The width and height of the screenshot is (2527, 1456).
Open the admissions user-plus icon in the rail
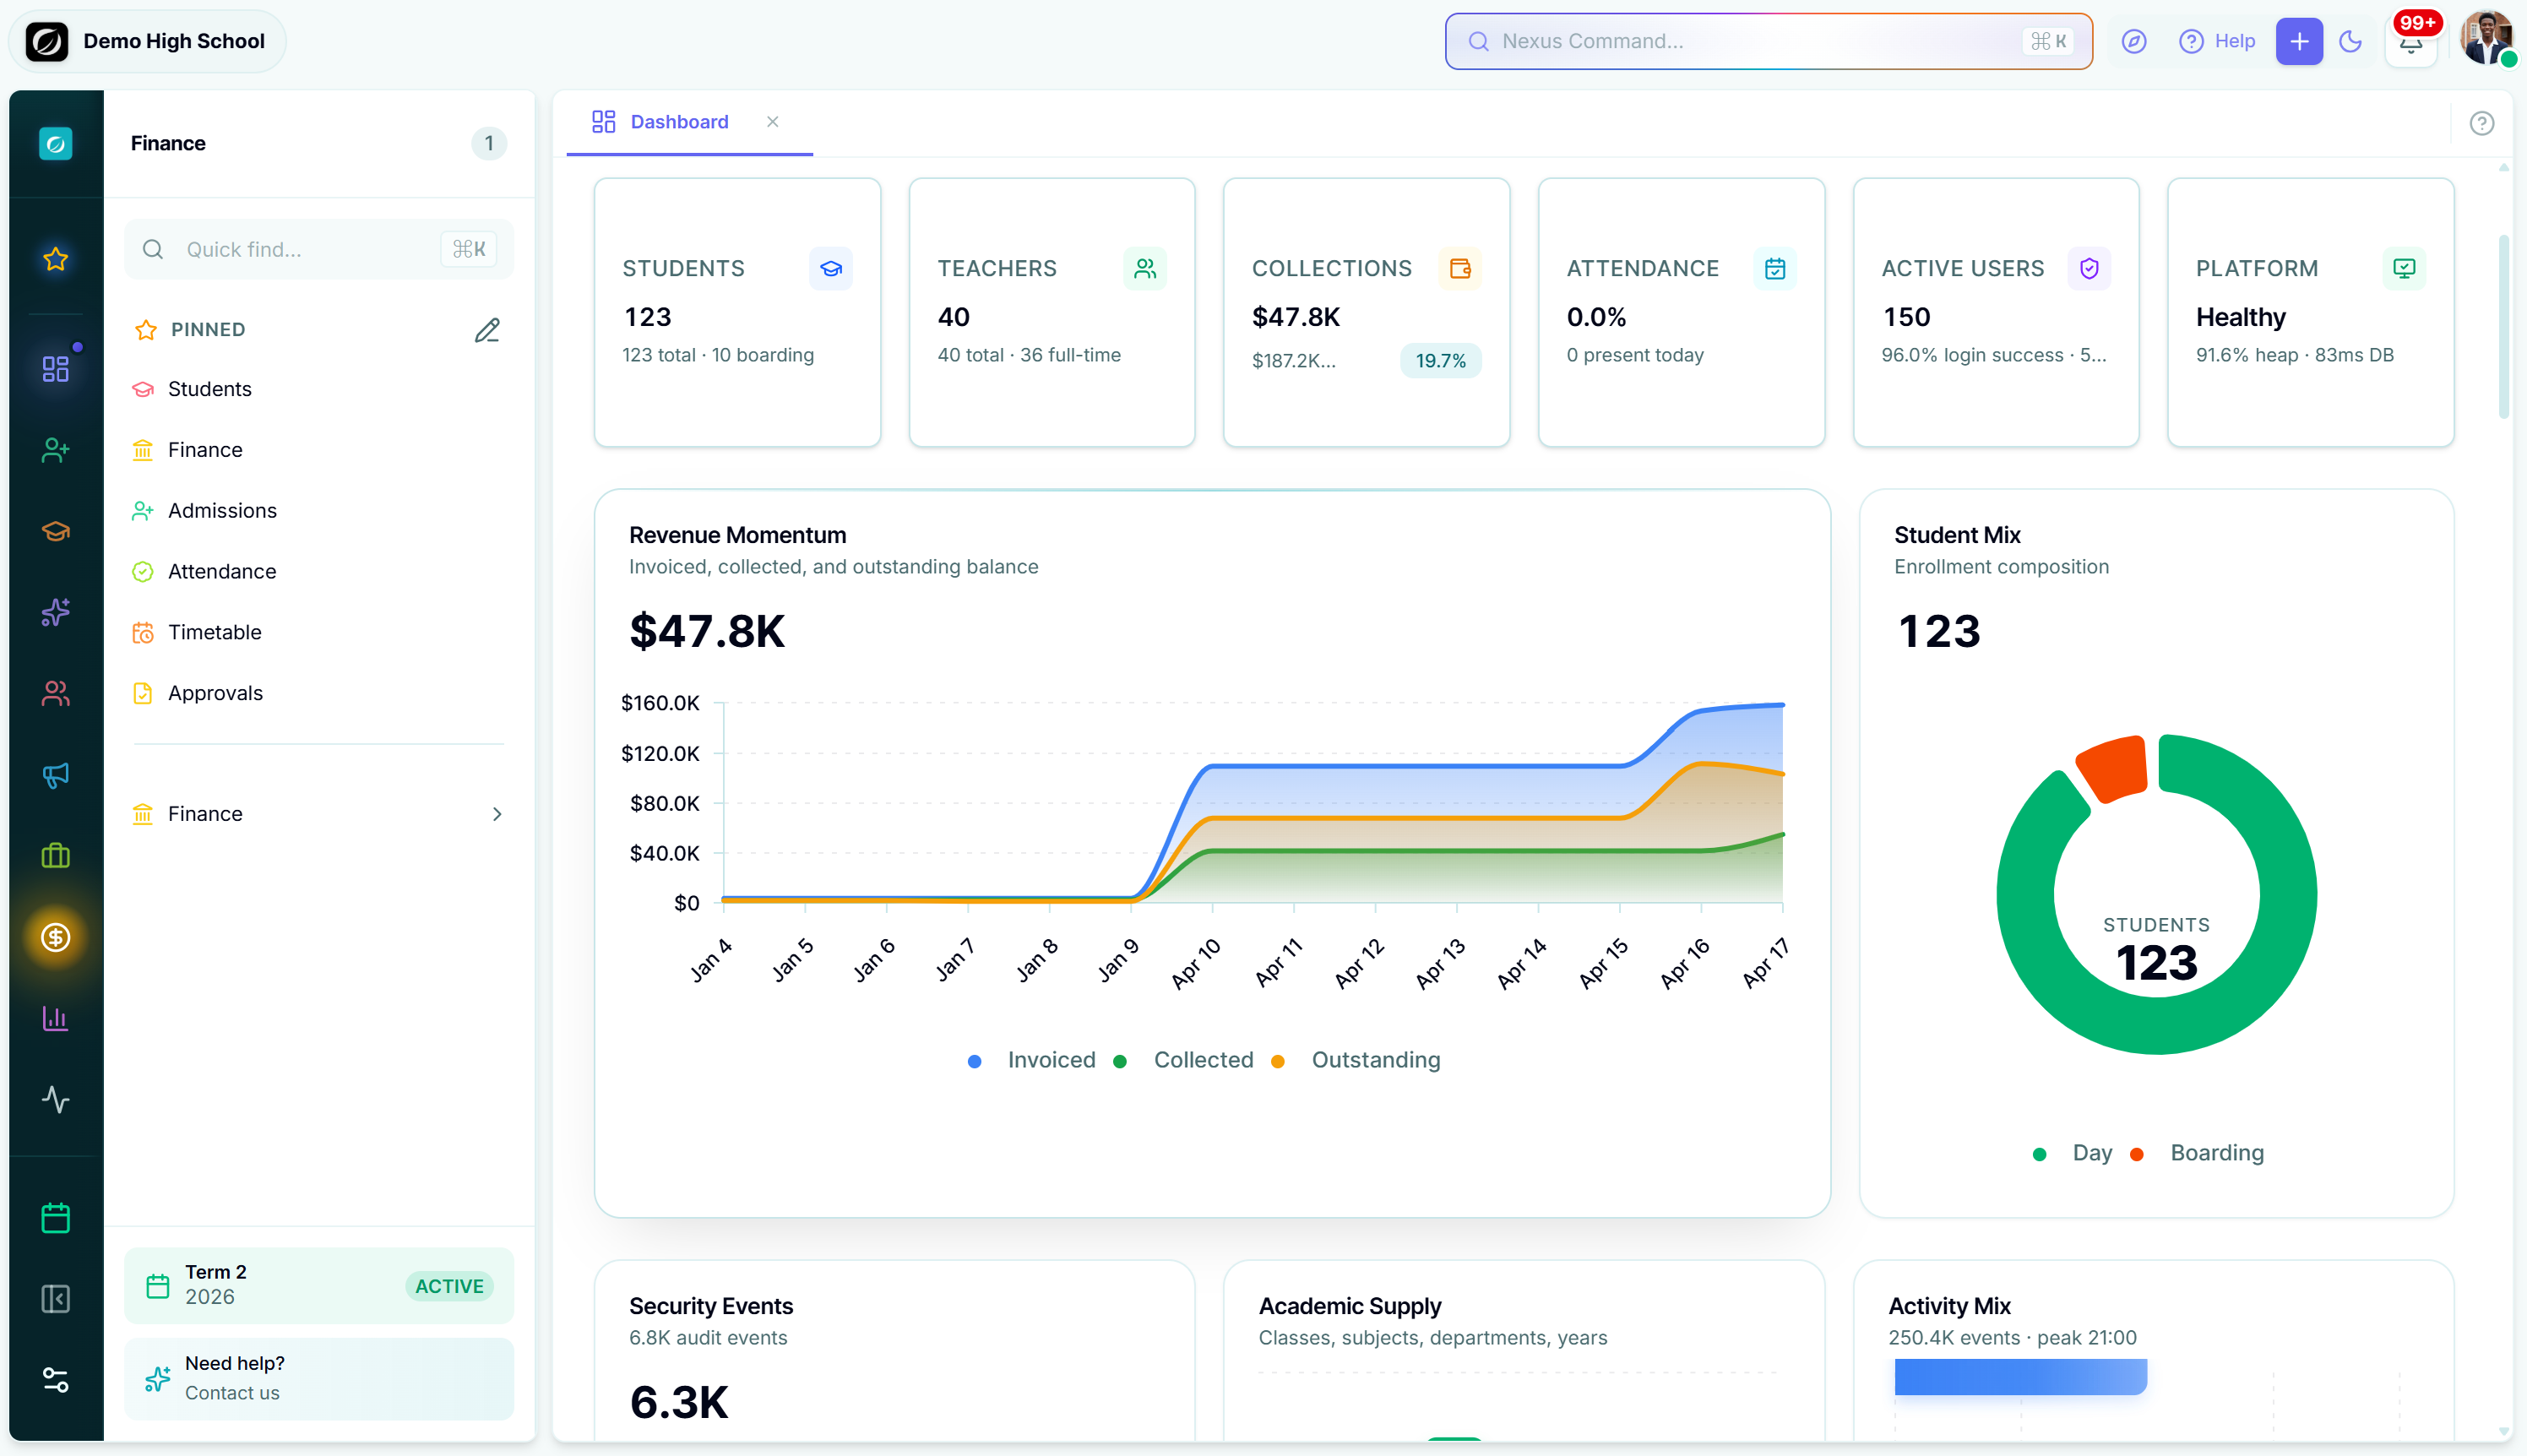point(56,450)
